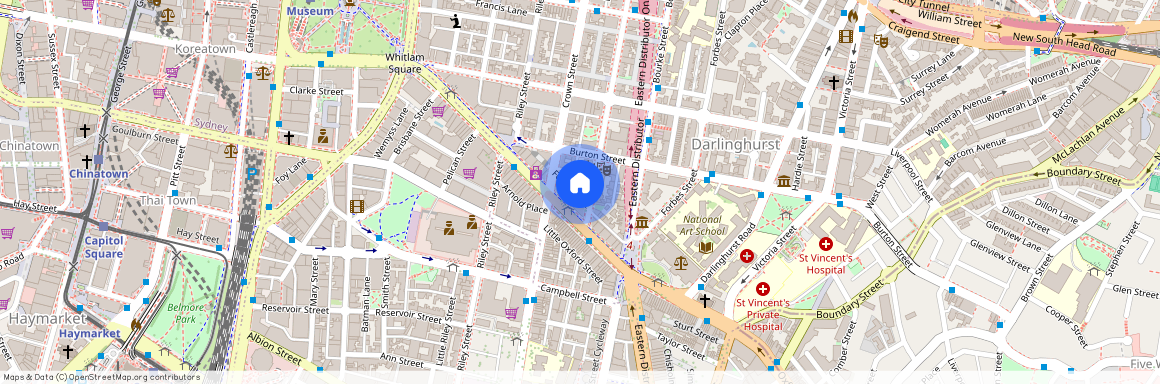Select the church cross beside Chinatown station square
The image size is (1160, 384).
[87, 161]
